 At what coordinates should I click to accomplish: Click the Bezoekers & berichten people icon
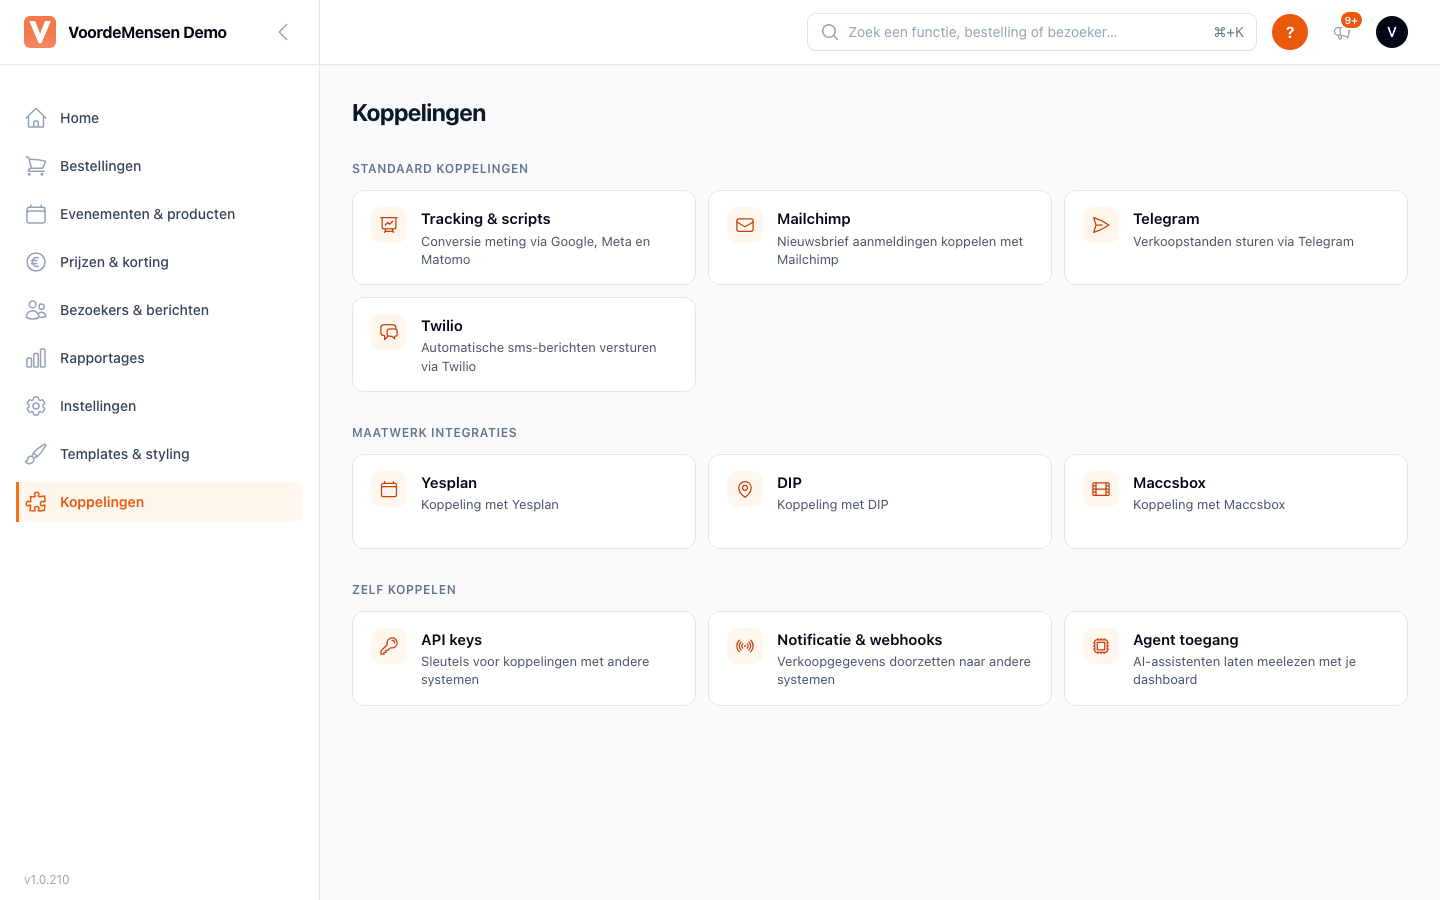pos(36,310)
